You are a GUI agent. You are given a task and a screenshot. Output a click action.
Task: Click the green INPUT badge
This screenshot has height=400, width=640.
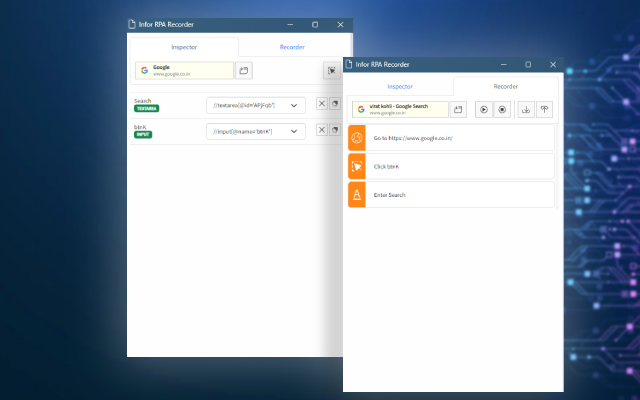[143, 135]
